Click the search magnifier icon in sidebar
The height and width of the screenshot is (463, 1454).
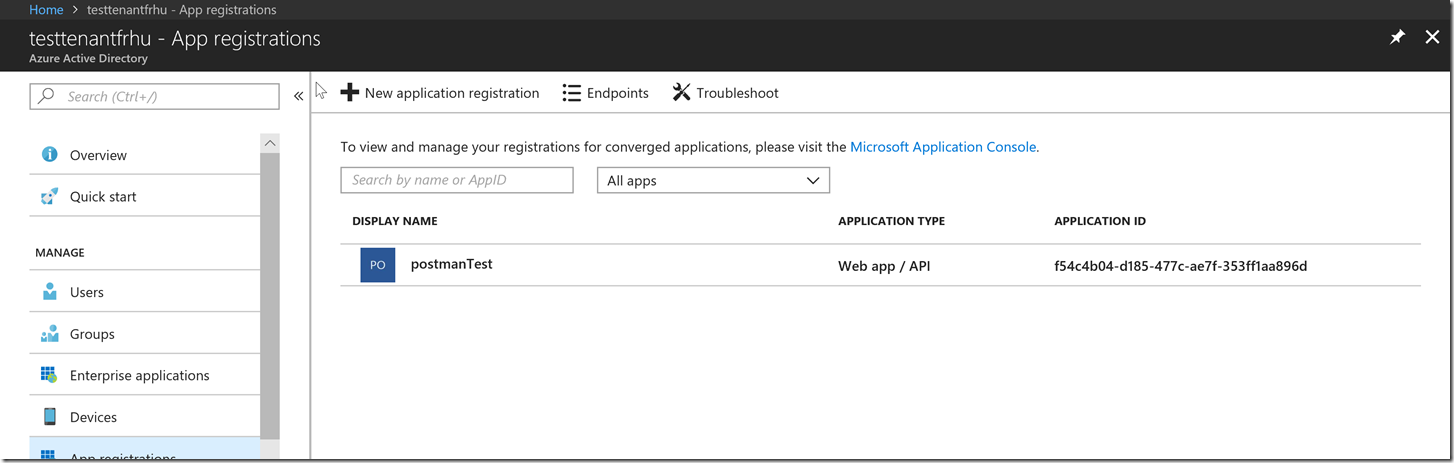click(x=46, y=96)
